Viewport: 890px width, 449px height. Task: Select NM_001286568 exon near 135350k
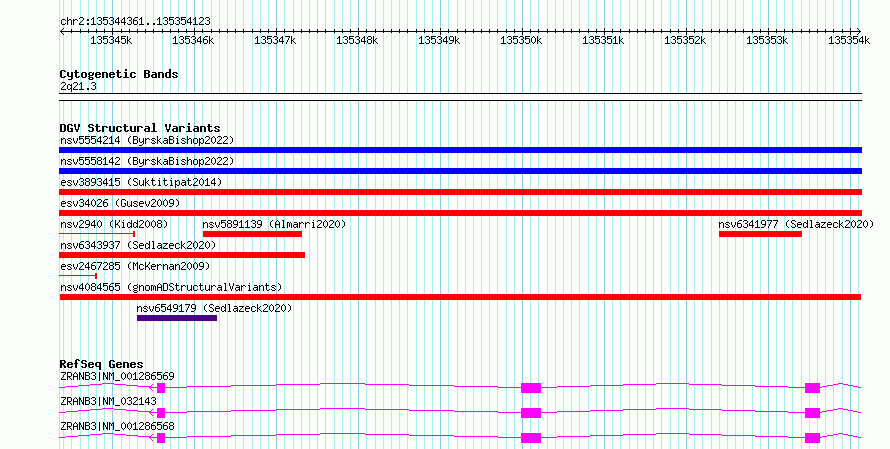531,438
